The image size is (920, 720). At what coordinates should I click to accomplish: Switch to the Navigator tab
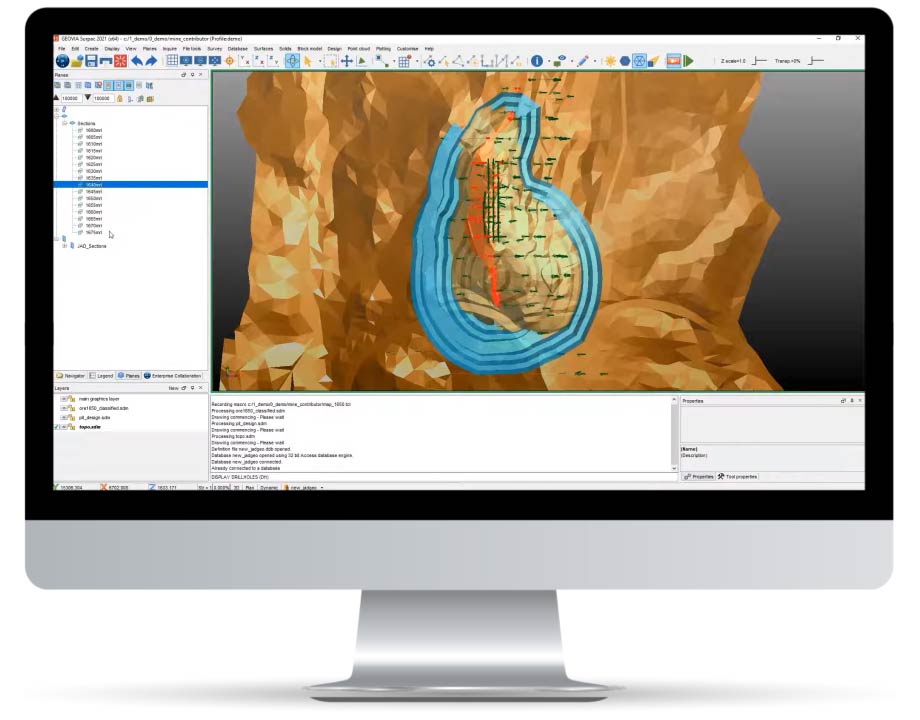coord(72,376)
